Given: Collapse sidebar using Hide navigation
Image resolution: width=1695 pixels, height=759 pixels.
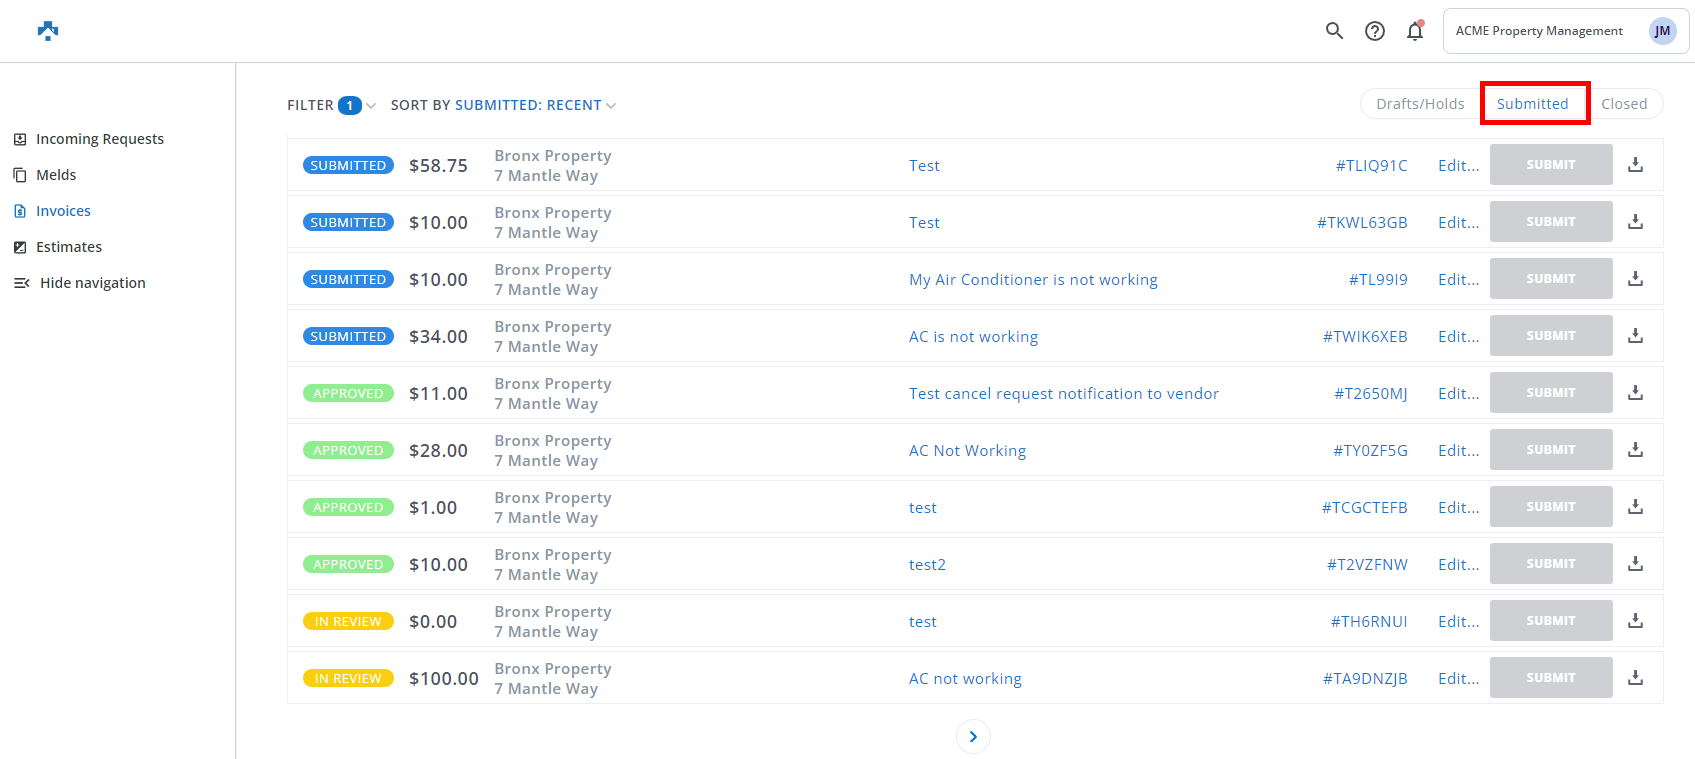Looking at the screenshot, I should [x=92, y=283].
